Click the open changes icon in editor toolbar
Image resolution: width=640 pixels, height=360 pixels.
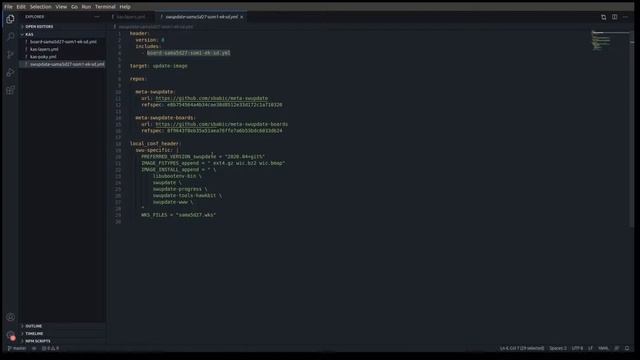603,17
